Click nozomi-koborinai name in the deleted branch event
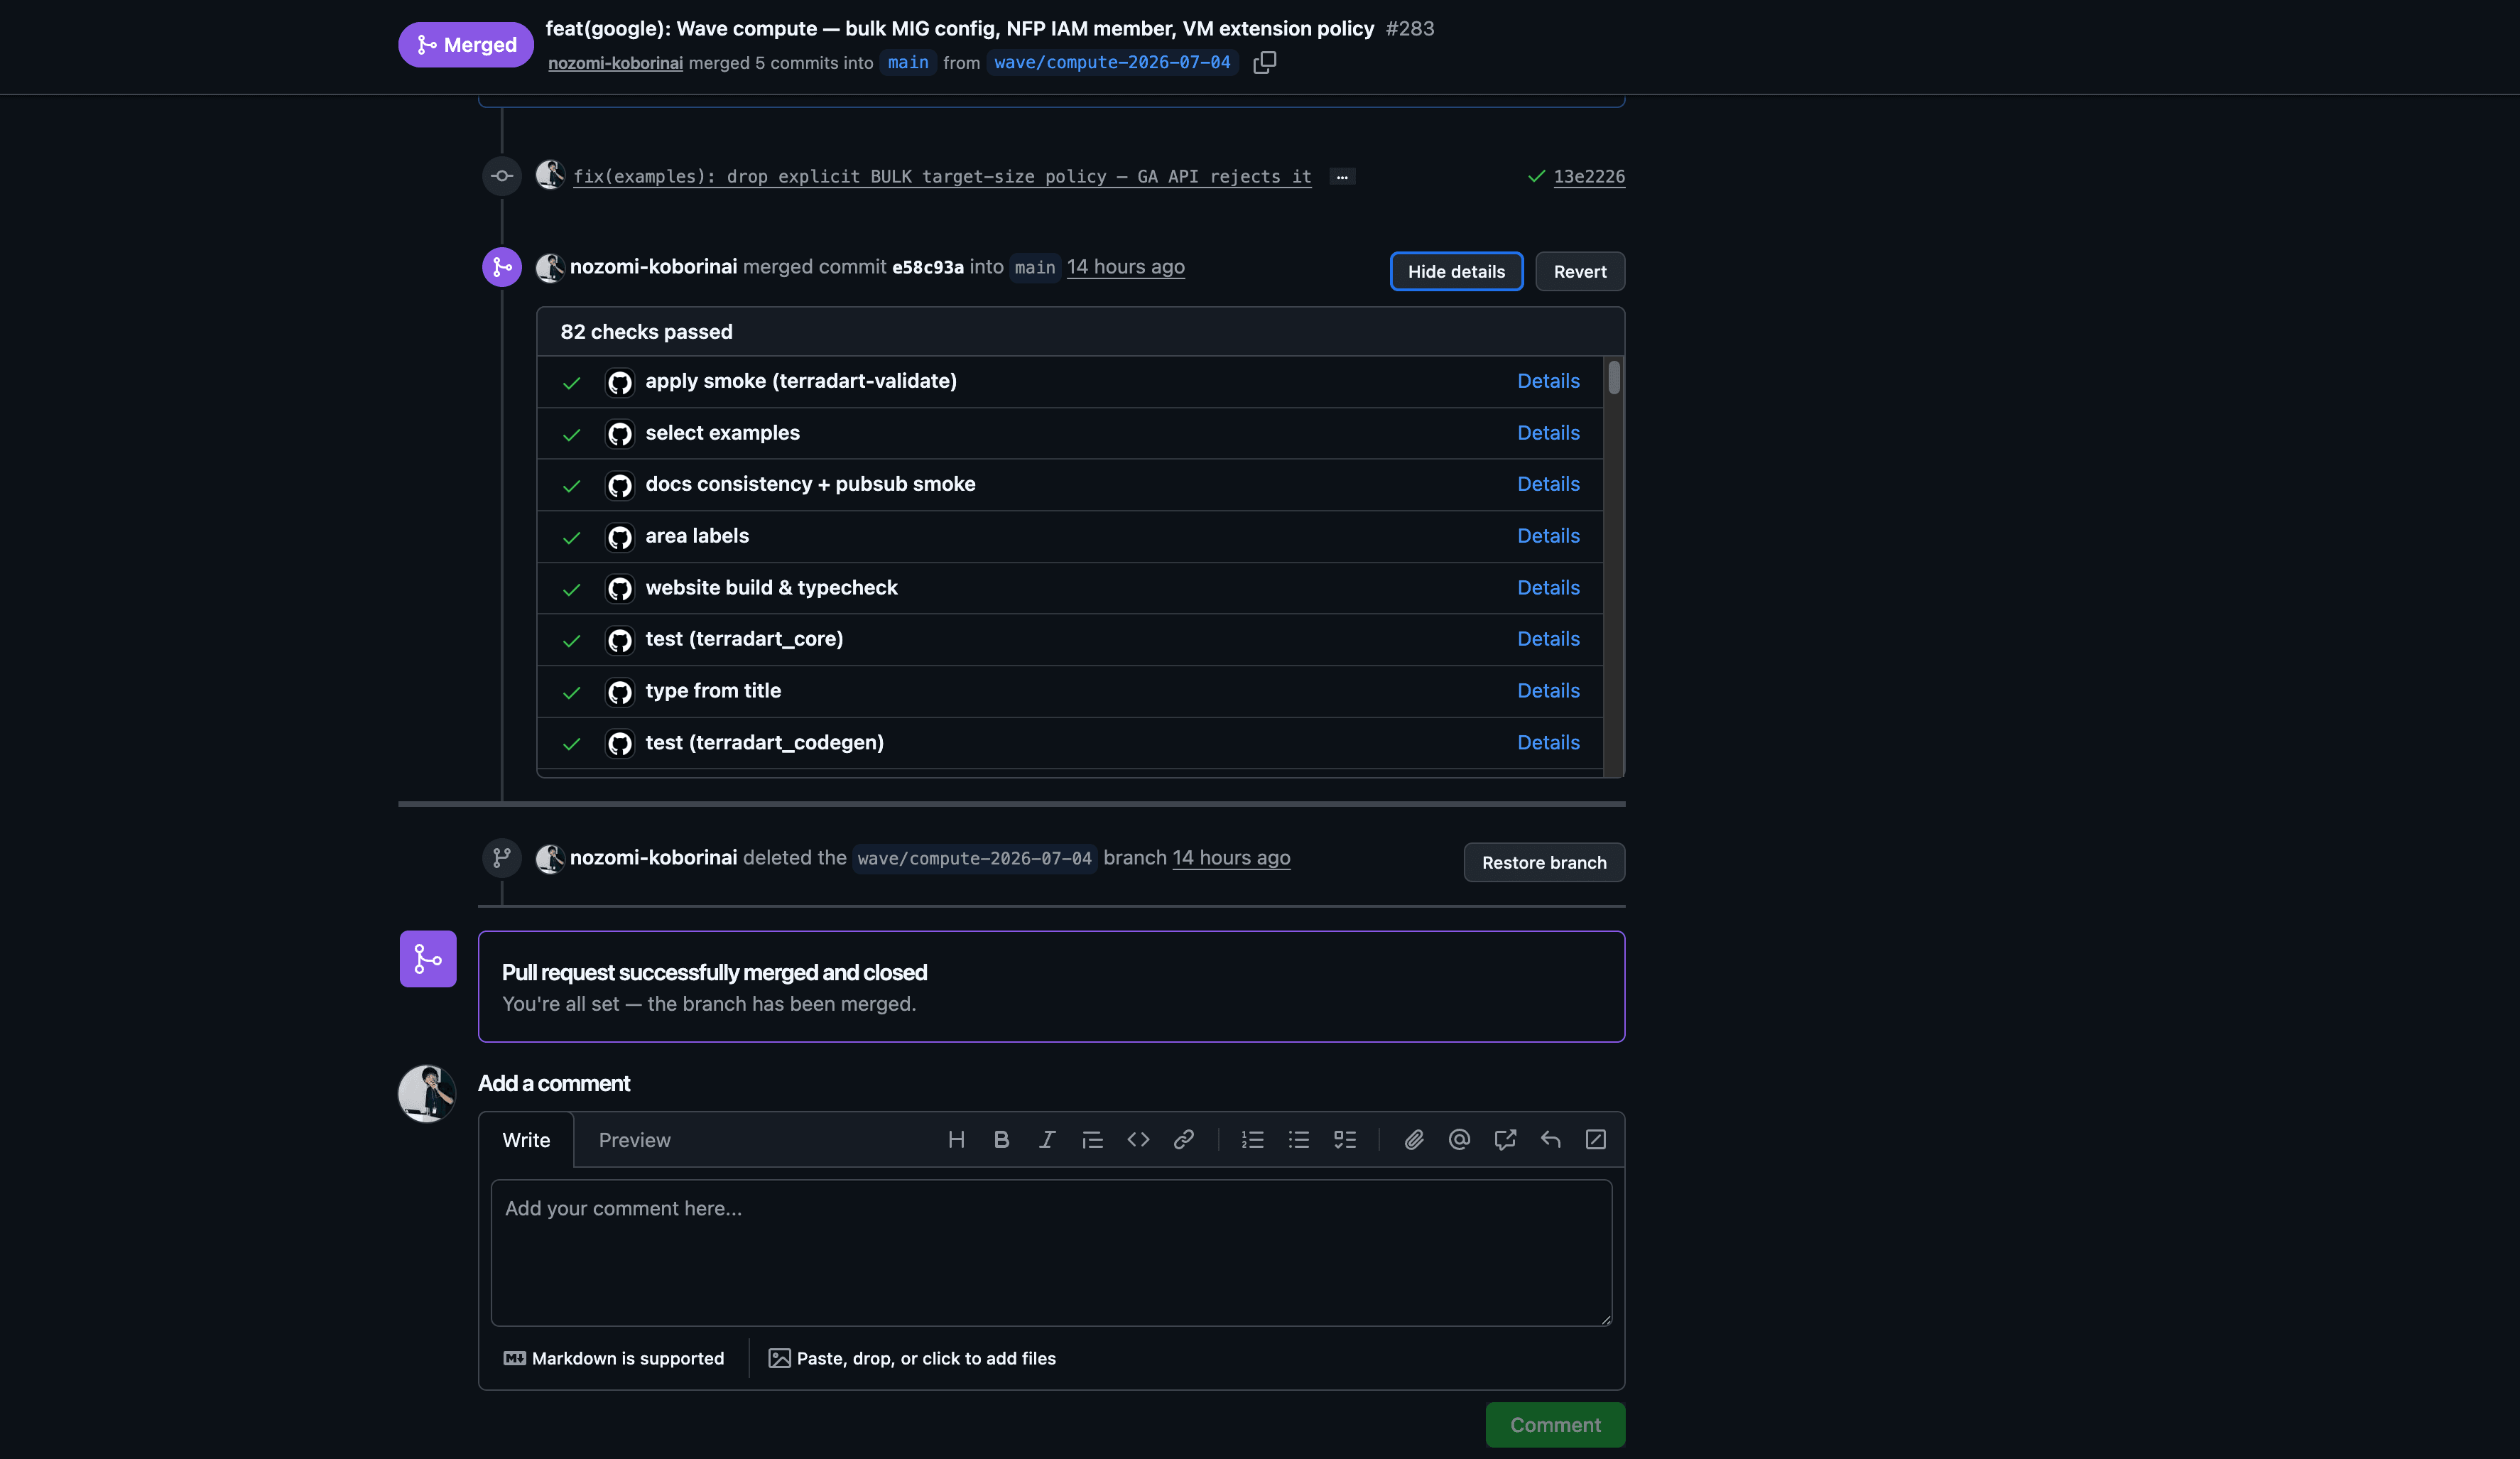2520x1459 pixels. click(653, 858)
